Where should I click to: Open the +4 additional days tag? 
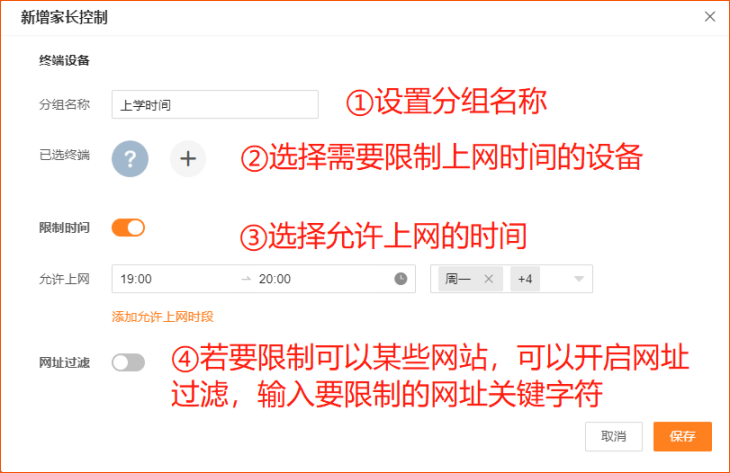(525, 279)
